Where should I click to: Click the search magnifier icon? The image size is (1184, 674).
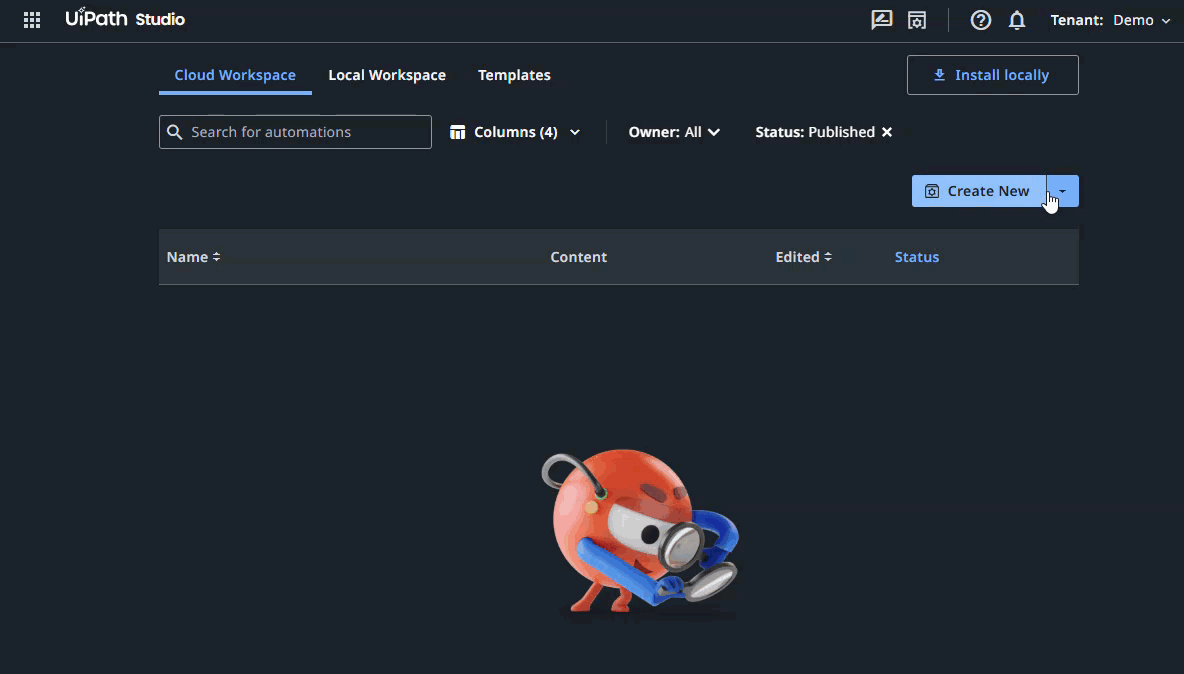coord(174,132)
